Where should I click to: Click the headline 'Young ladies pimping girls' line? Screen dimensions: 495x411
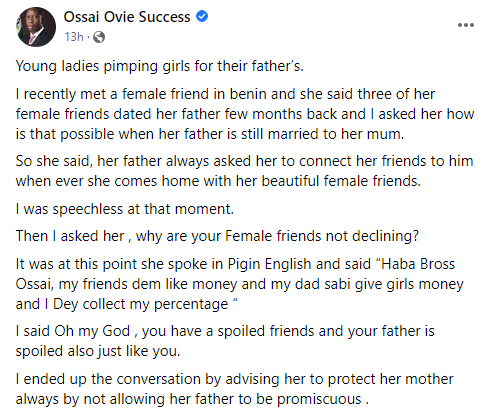coord(160,66)
